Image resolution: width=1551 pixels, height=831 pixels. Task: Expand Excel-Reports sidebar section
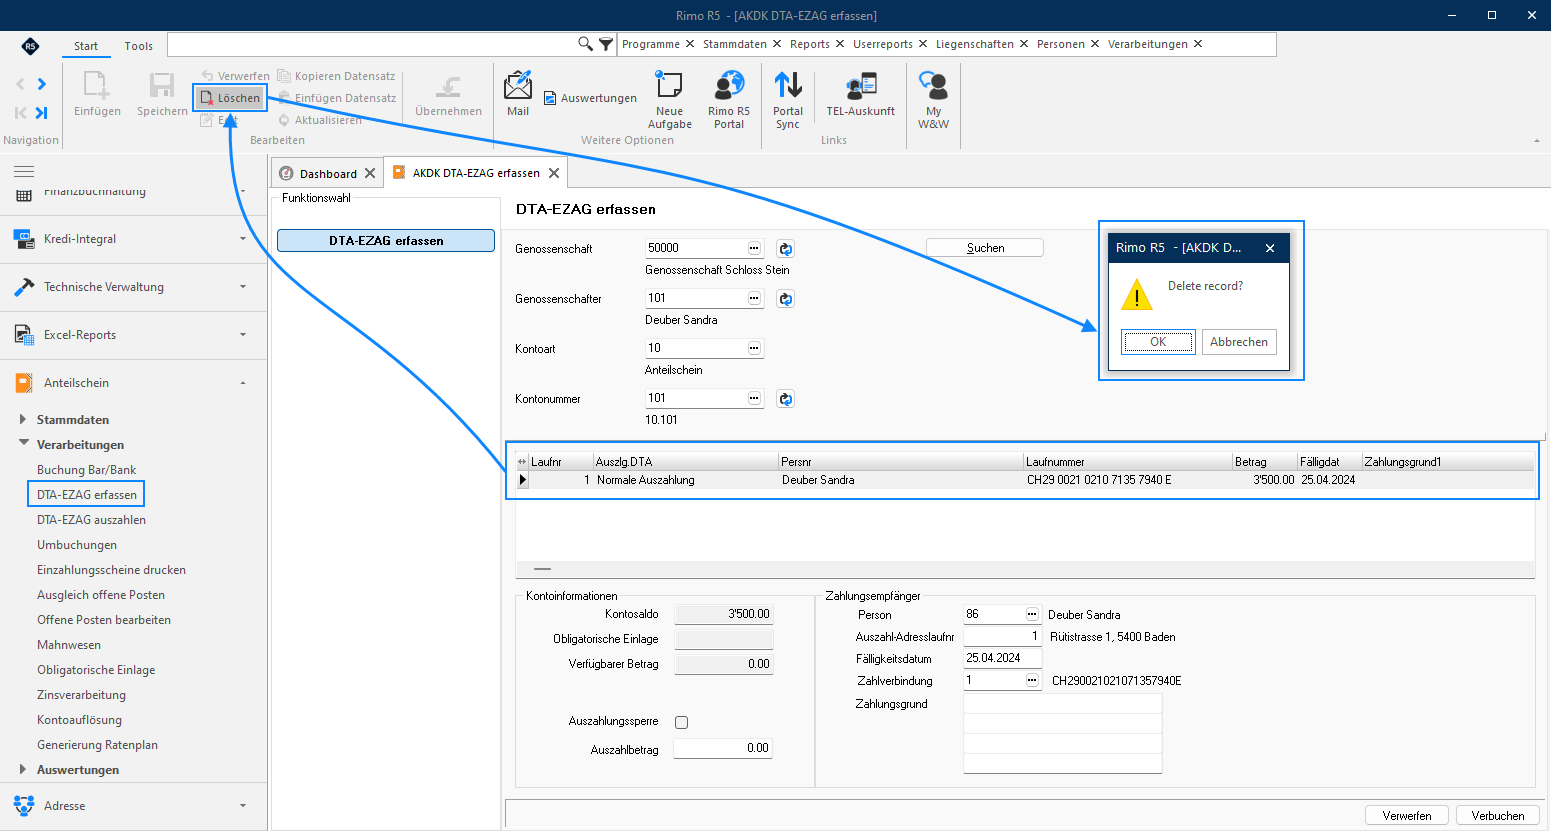133,335
